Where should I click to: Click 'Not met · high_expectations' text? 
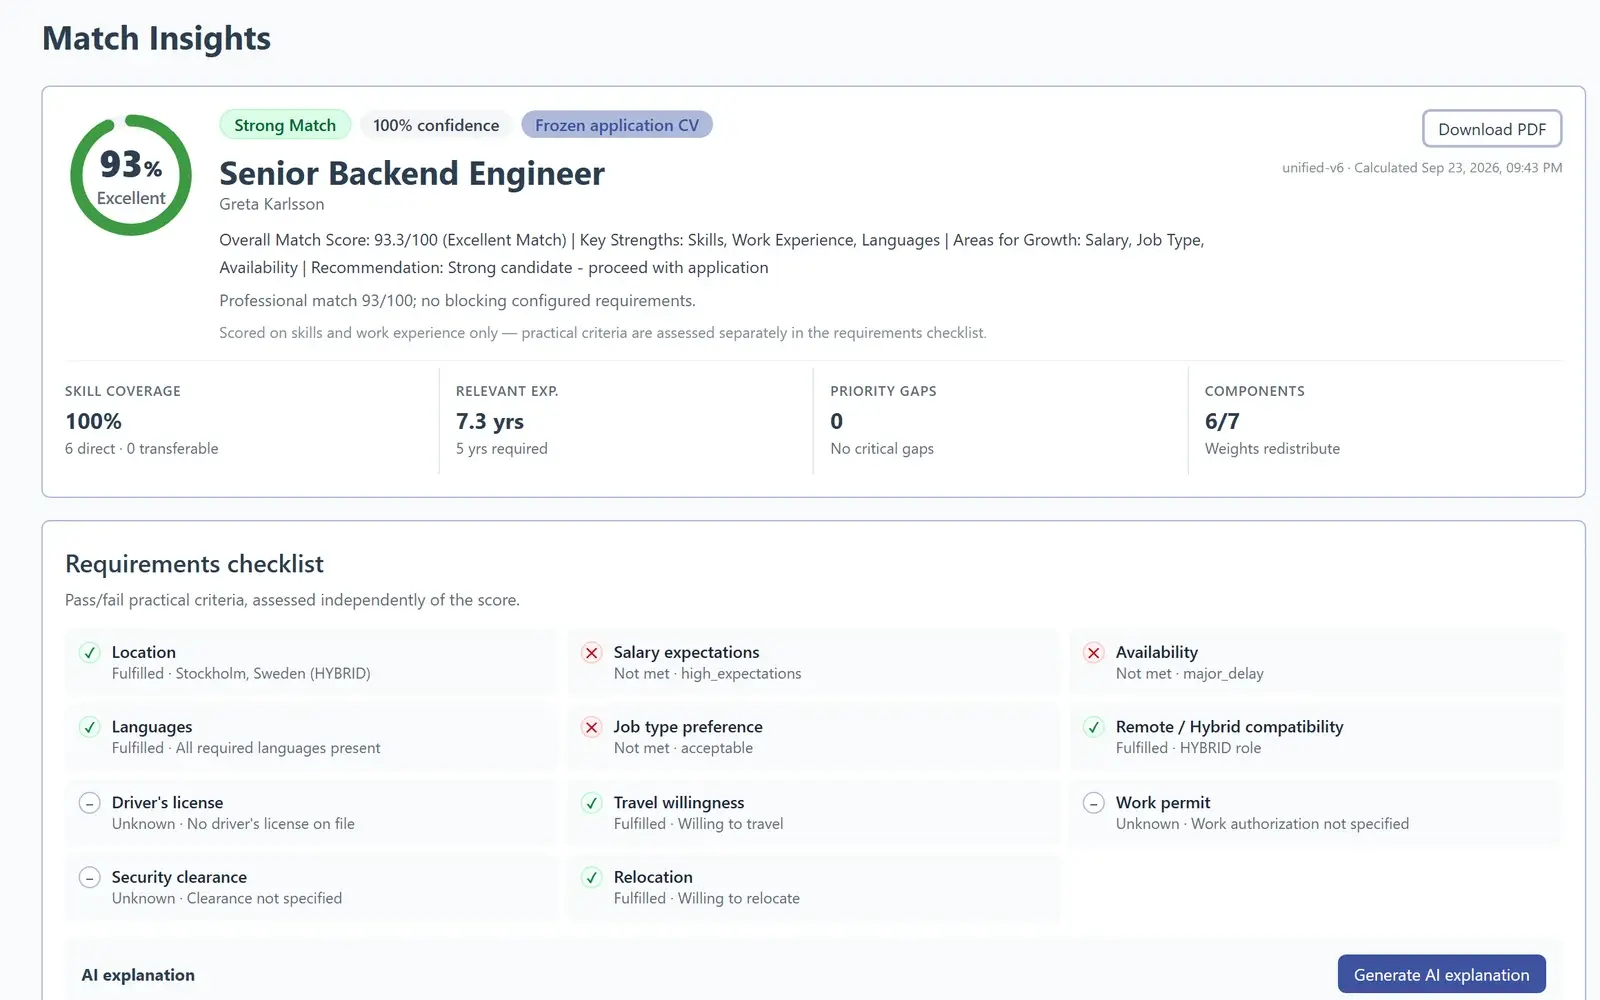708,674
